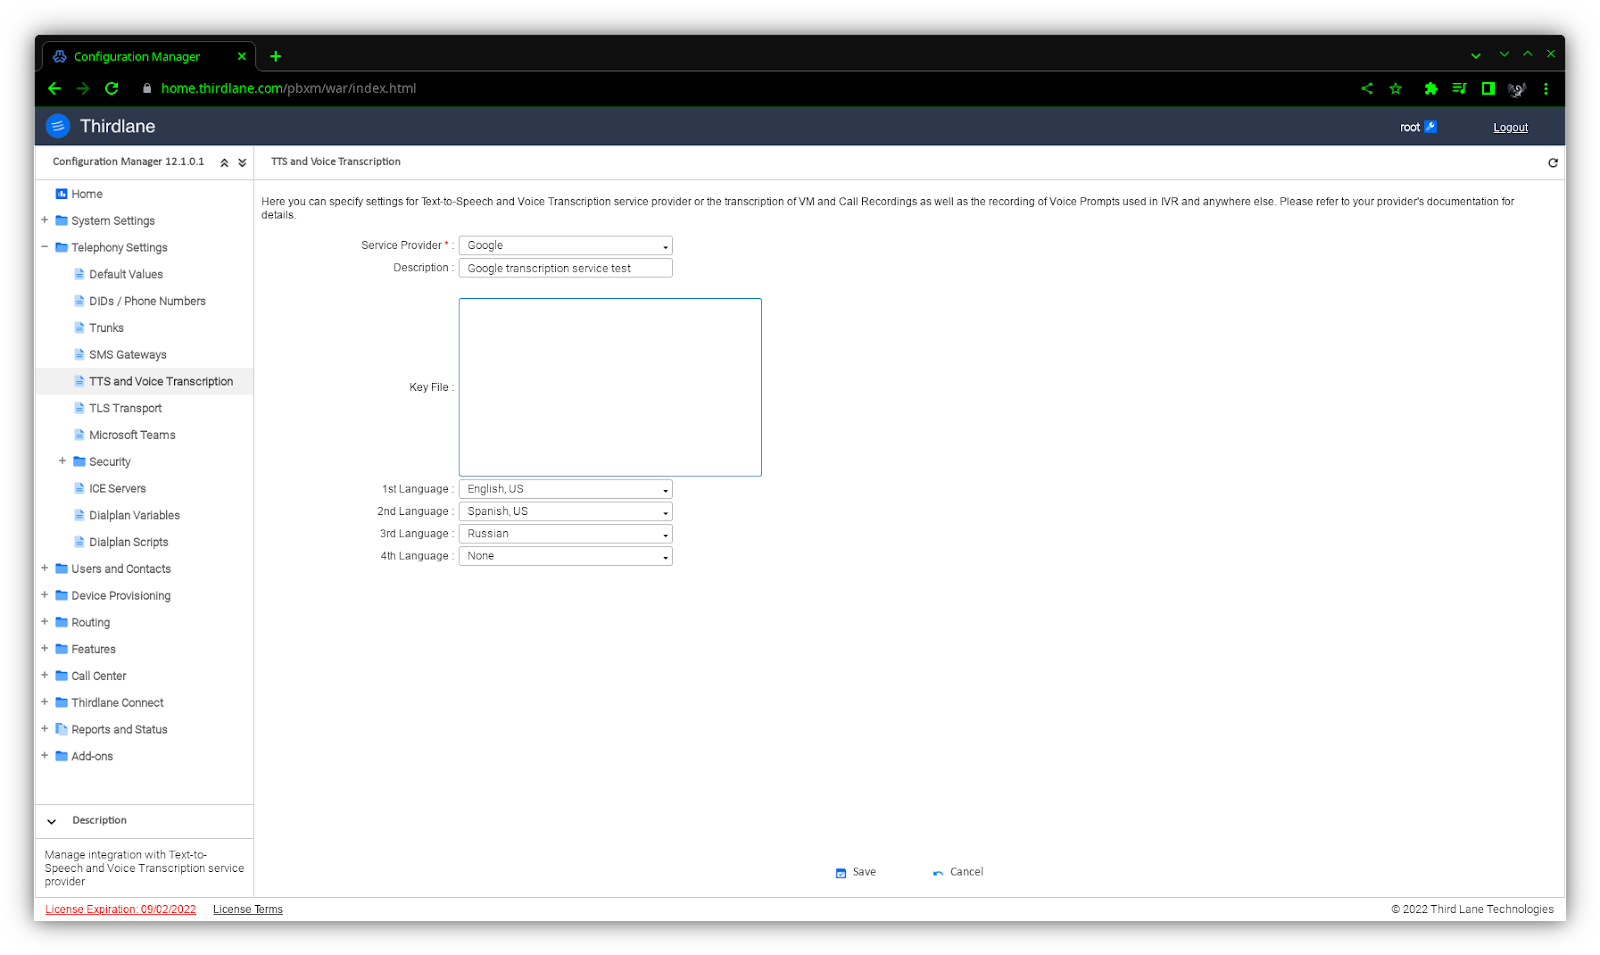Expand the Features folder

pyautogui.click(x=44, y=649)
